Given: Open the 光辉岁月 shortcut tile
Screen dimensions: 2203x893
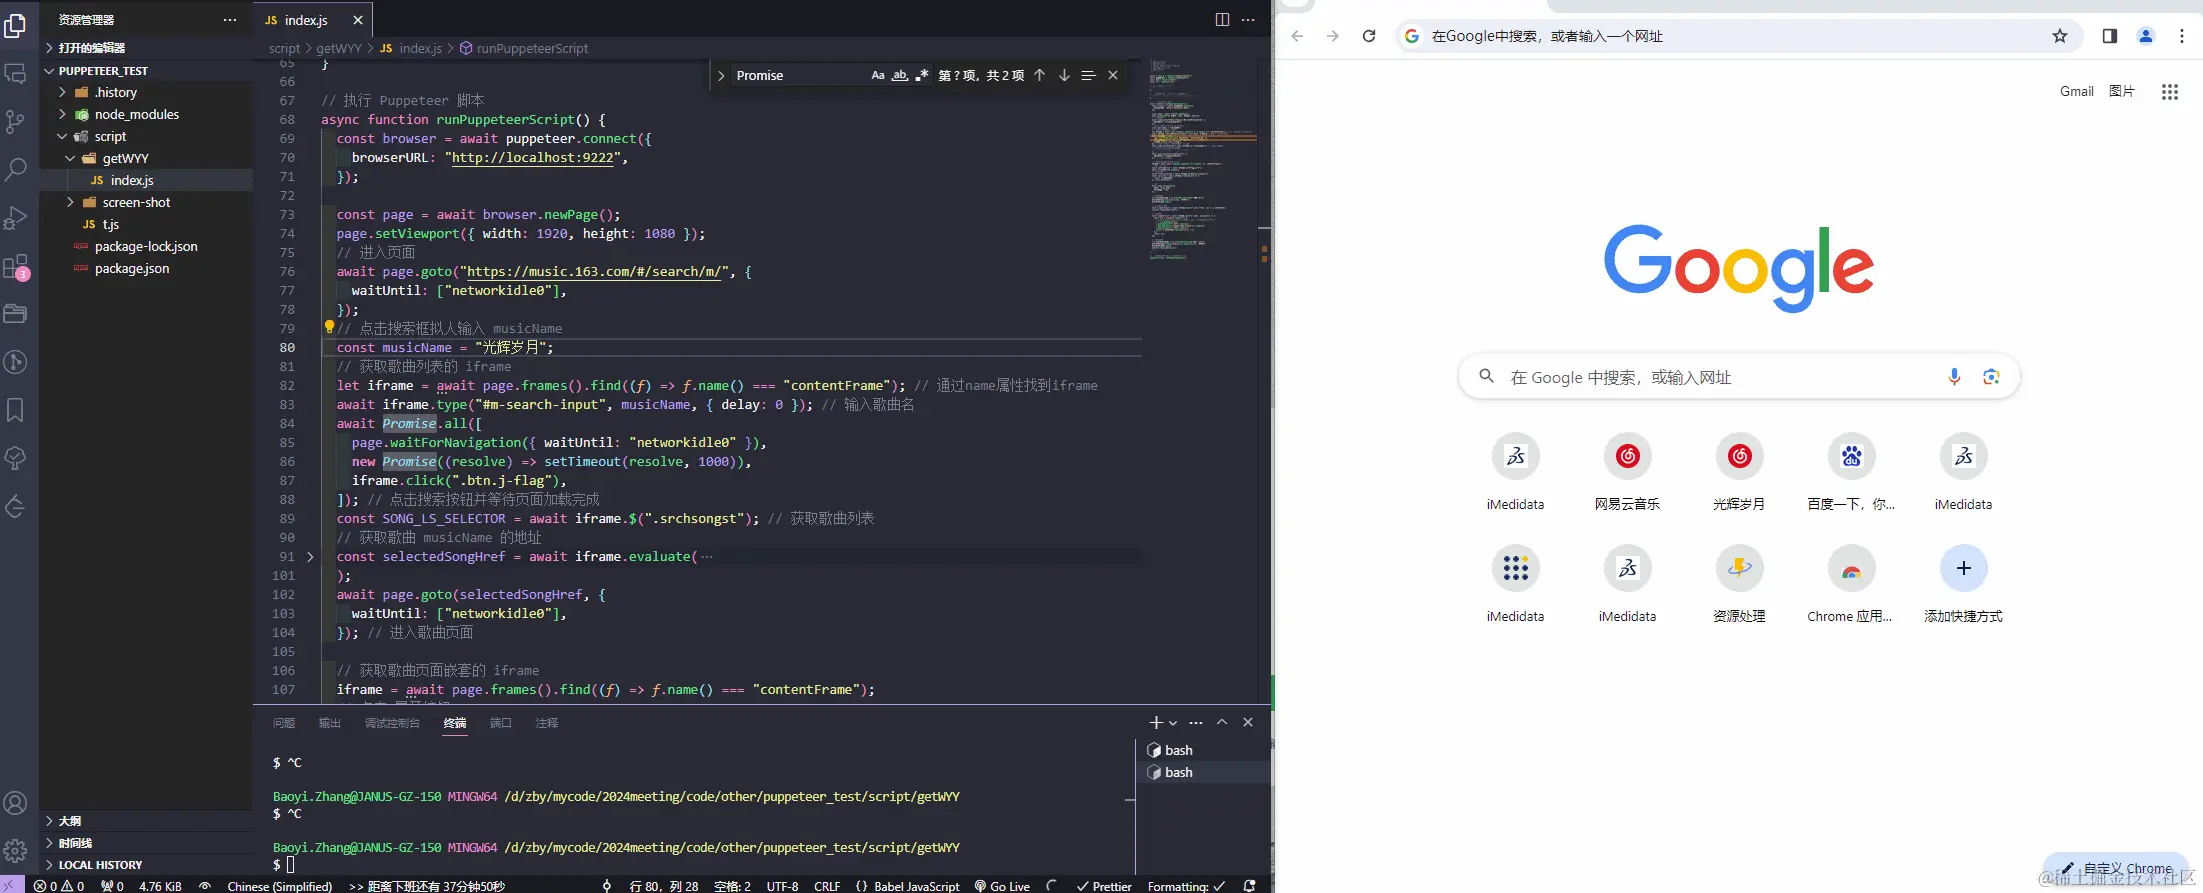Looking at the screenshot, I should (x=1739, y=473).
